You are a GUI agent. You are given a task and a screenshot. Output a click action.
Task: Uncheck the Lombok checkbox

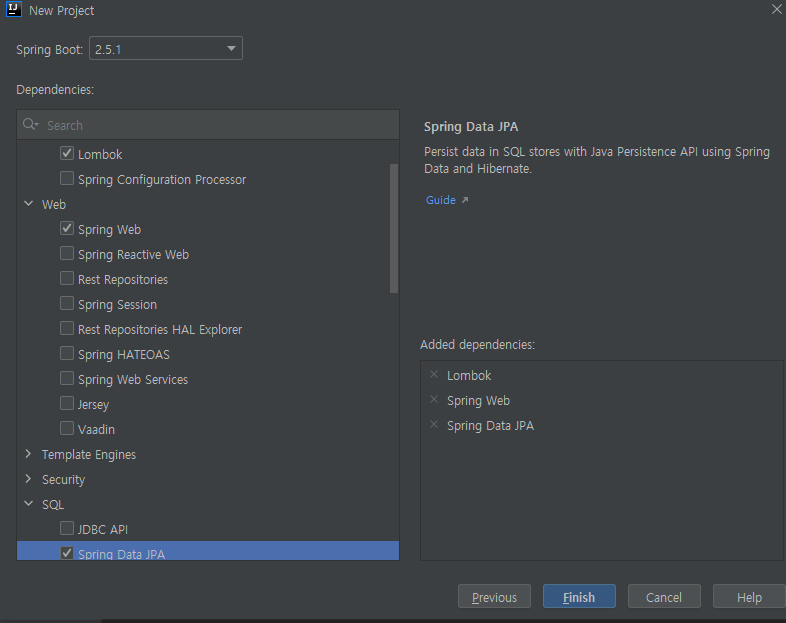67,153
